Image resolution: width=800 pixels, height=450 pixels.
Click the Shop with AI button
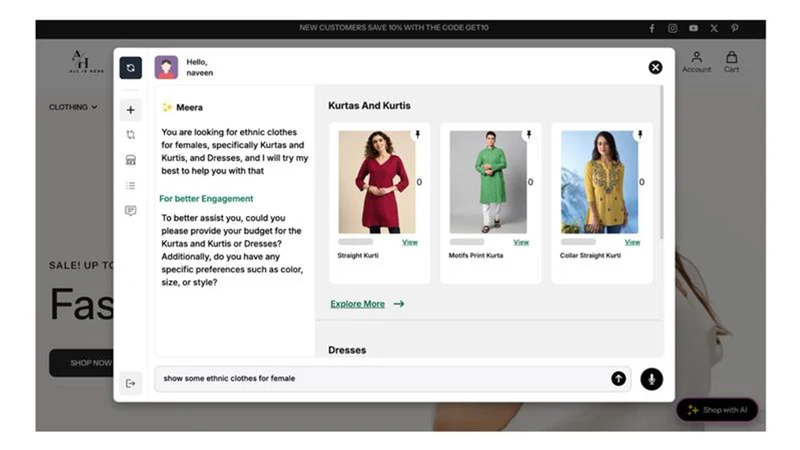[x=717, y=410]
